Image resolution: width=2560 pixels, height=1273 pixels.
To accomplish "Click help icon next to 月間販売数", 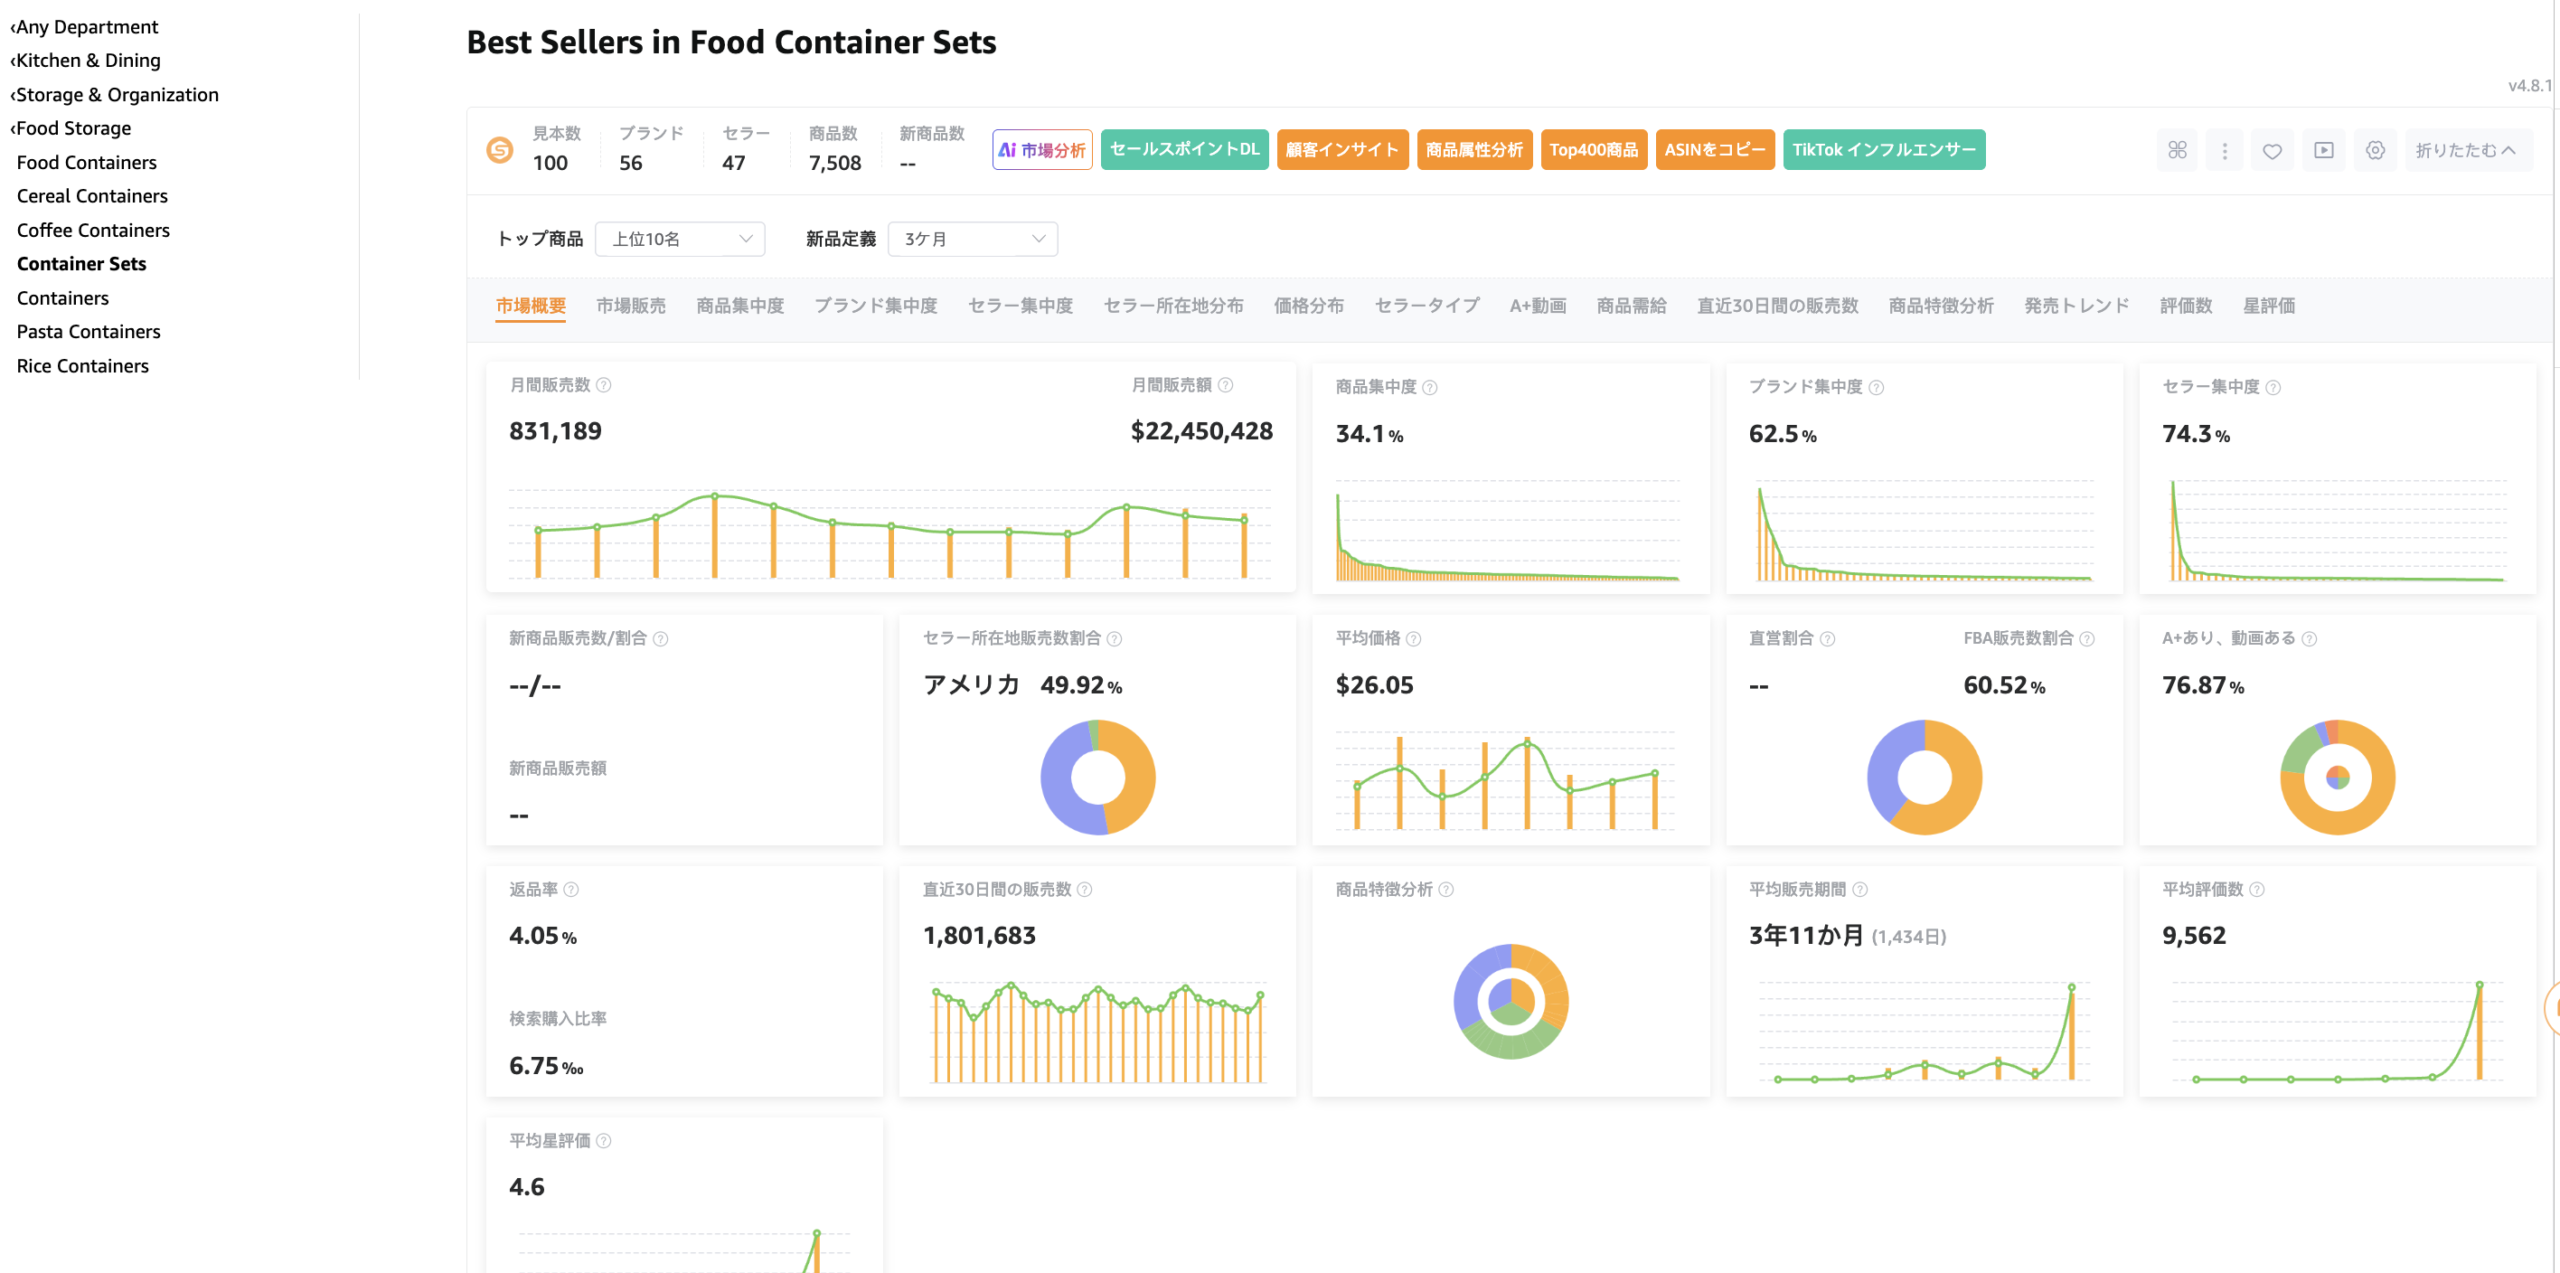I will [x=604, y=385].
